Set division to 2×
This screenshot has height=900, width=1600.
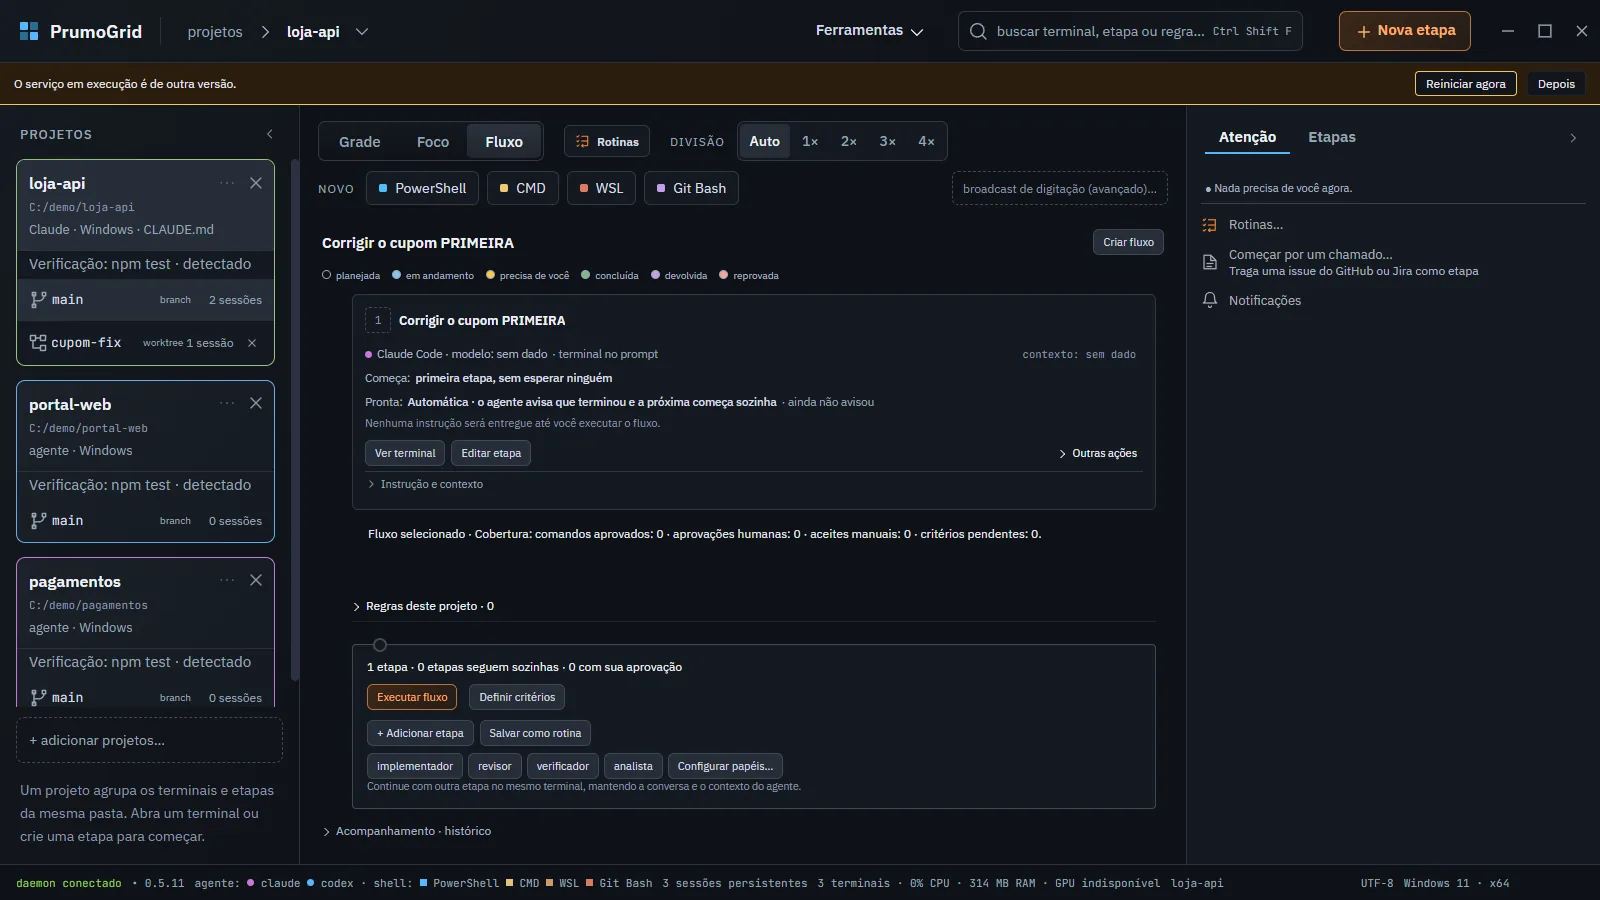click(849, 141)
